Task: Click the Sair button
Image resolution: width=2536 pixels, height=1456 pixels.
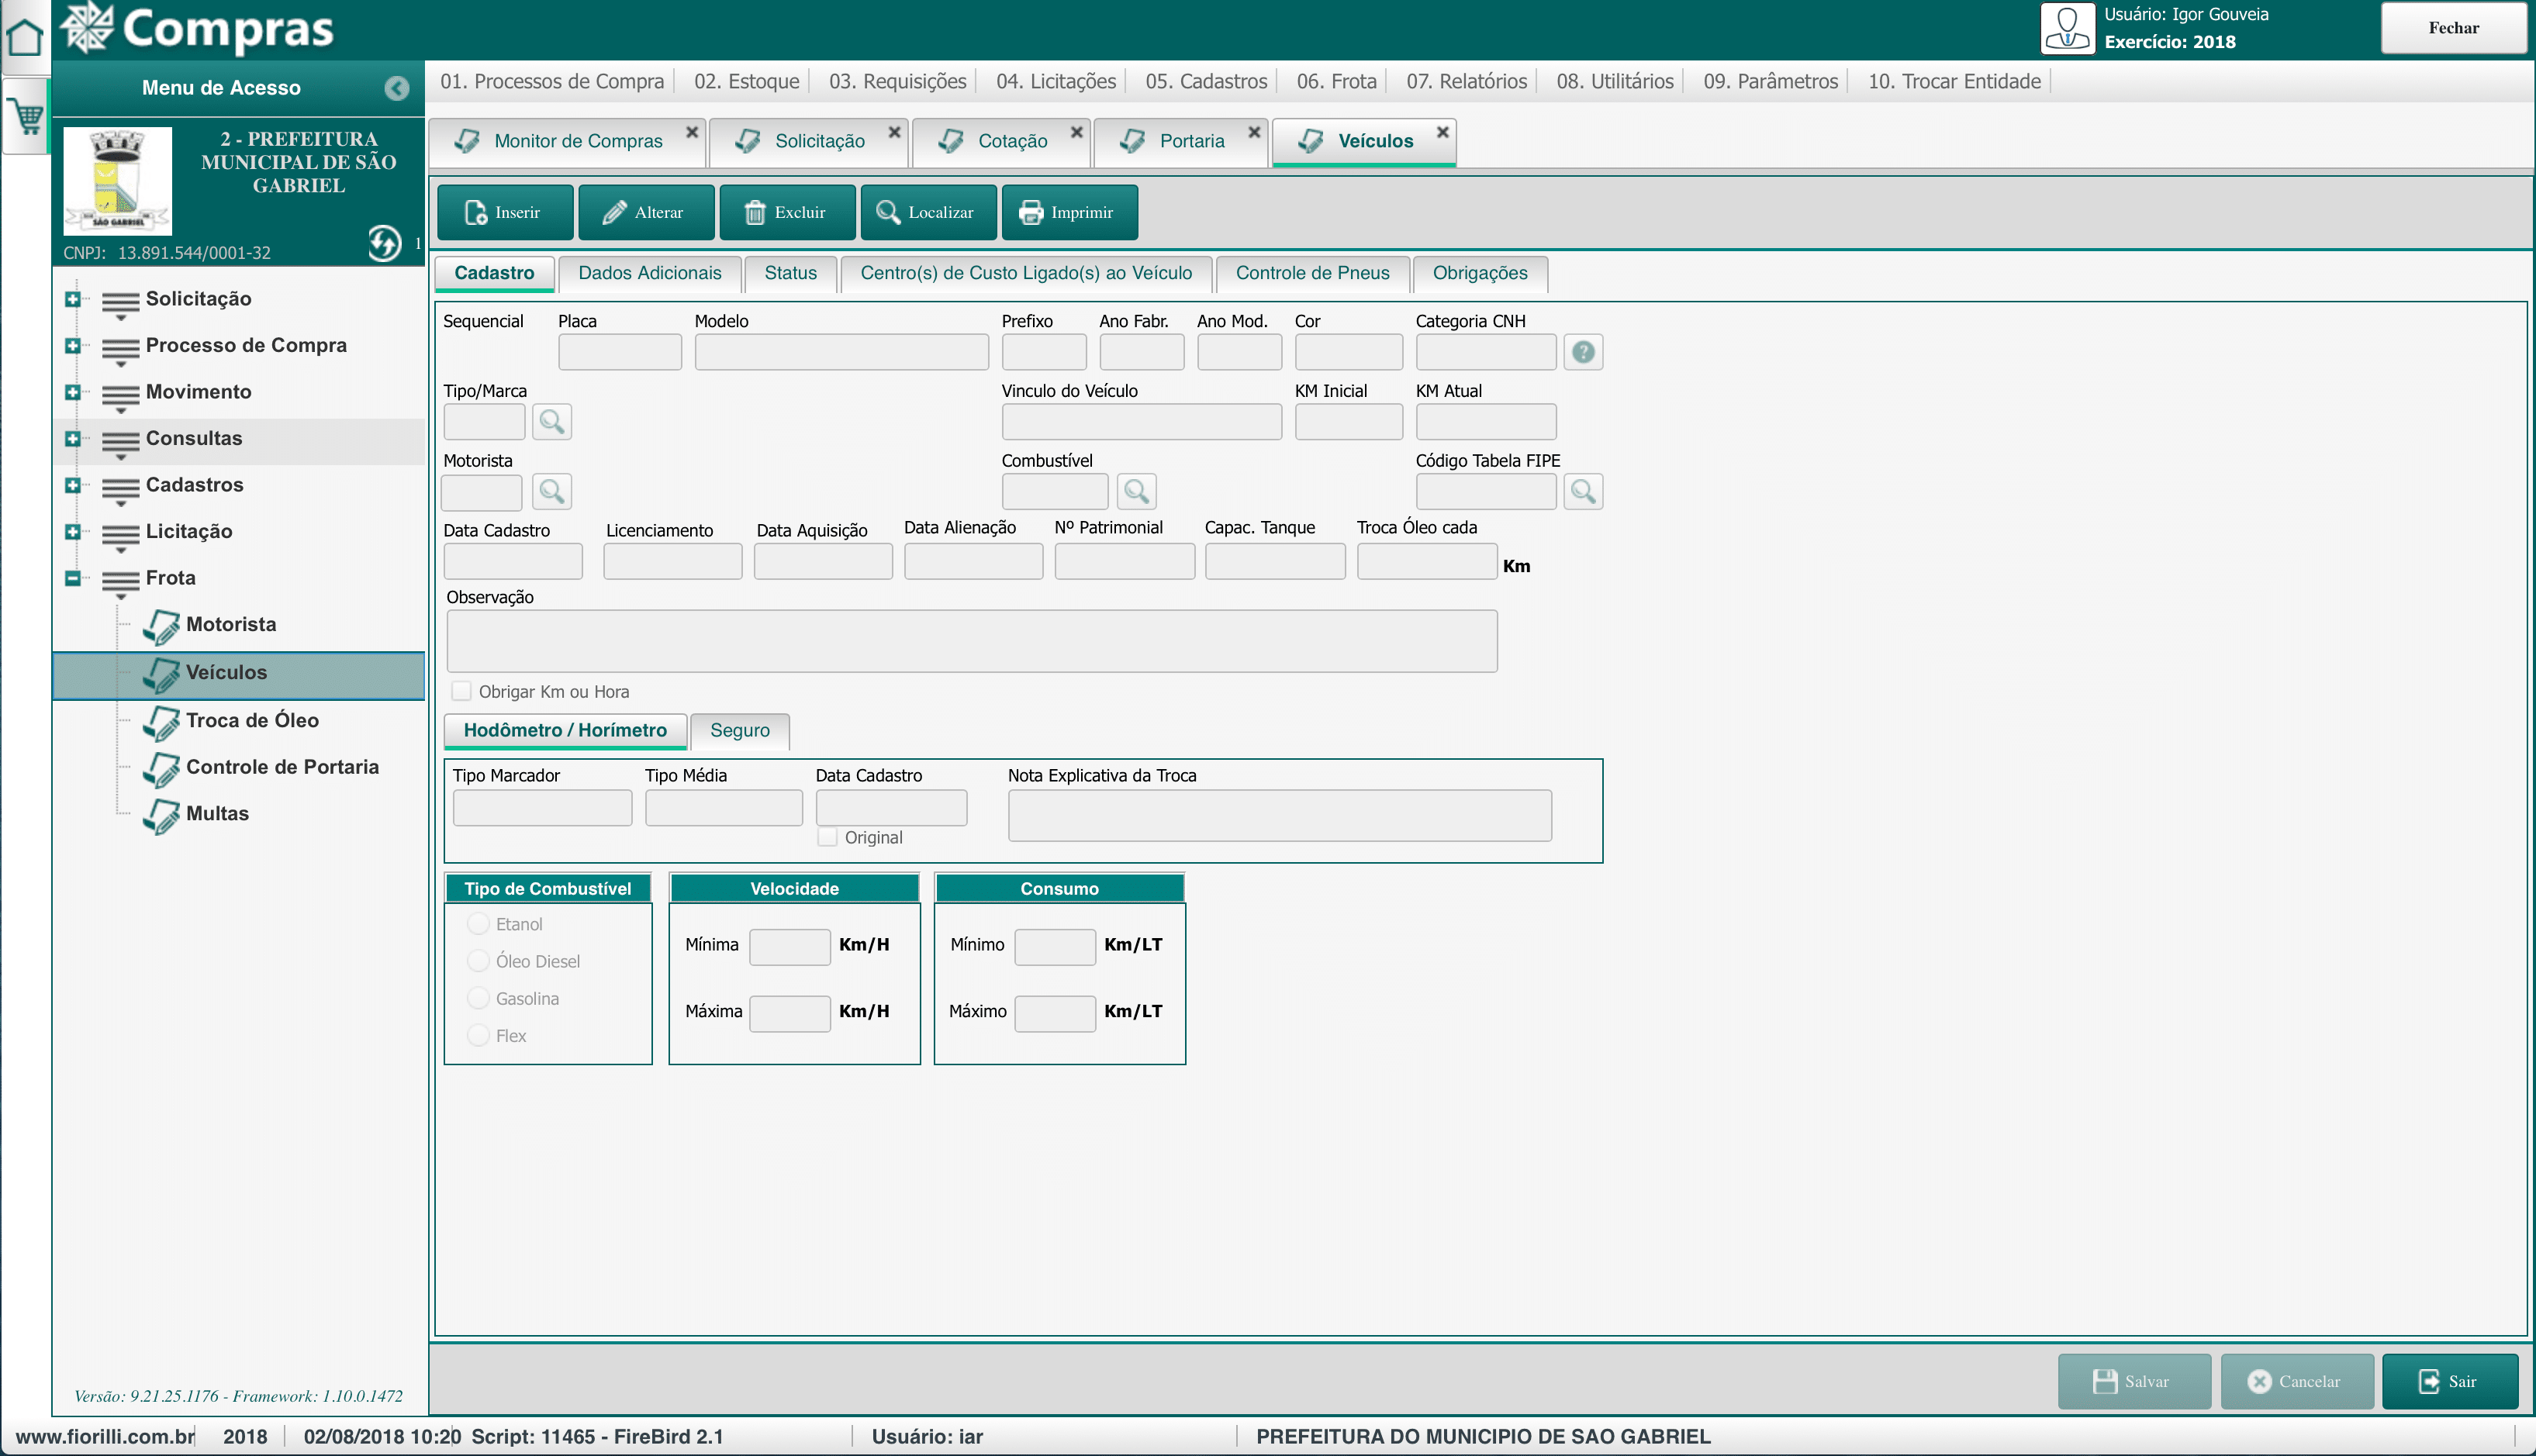Action: point(2449,1381)
